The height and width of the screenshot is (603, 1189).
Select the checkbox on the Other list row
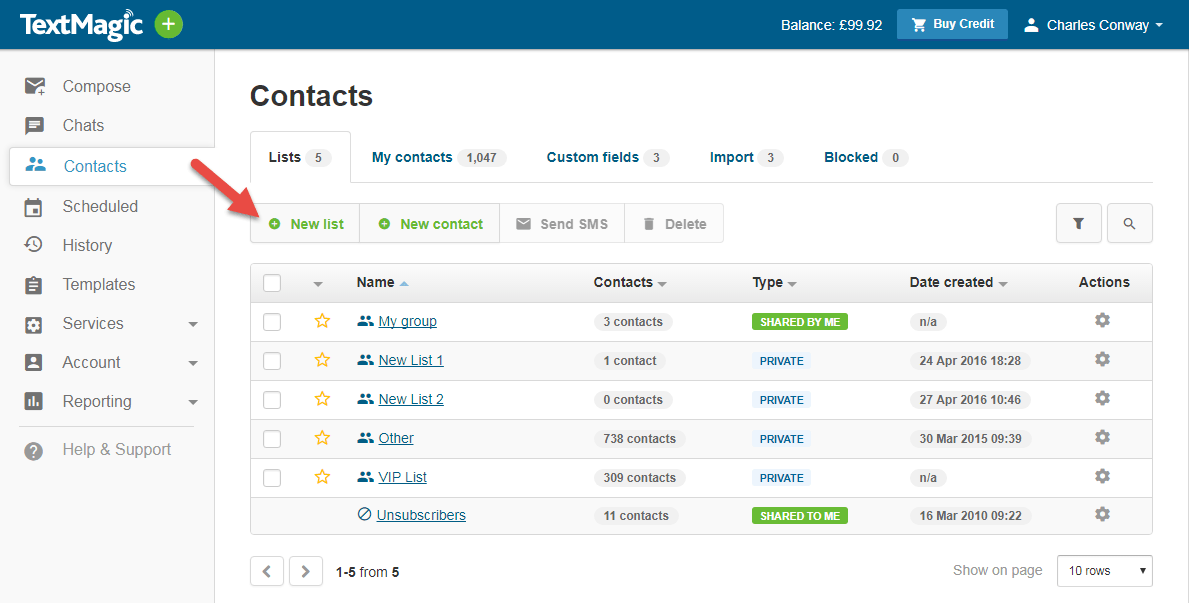271,438
